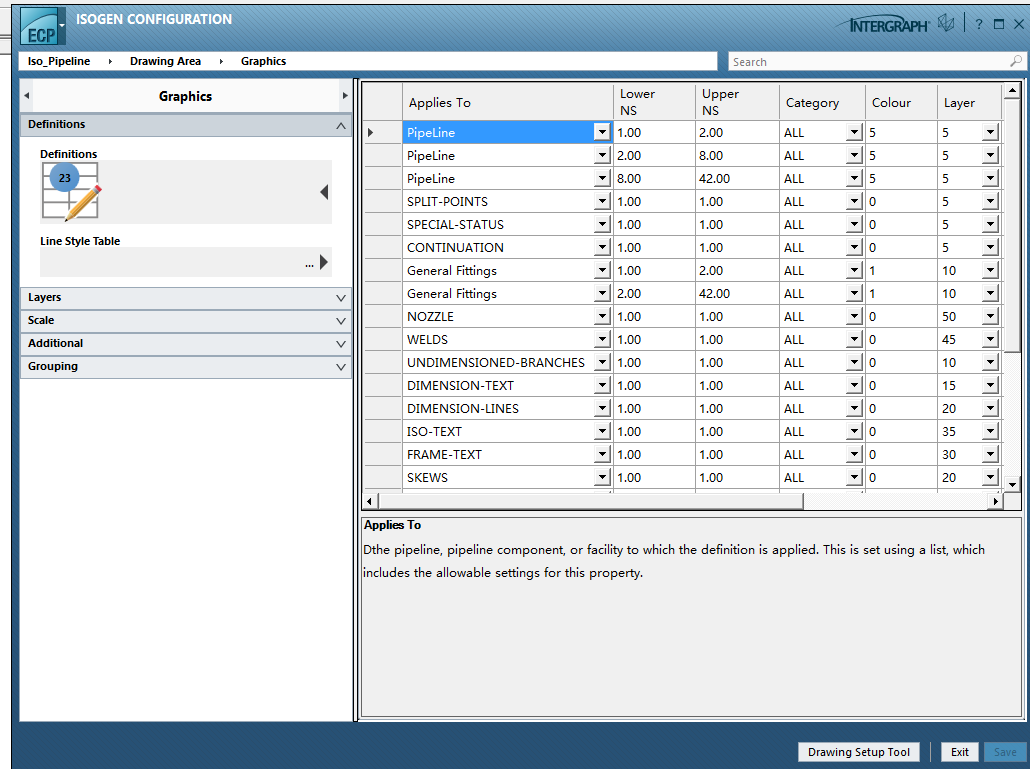
Task: Click the right arrow beside Graphics heading
Action: tap(345, 96)
